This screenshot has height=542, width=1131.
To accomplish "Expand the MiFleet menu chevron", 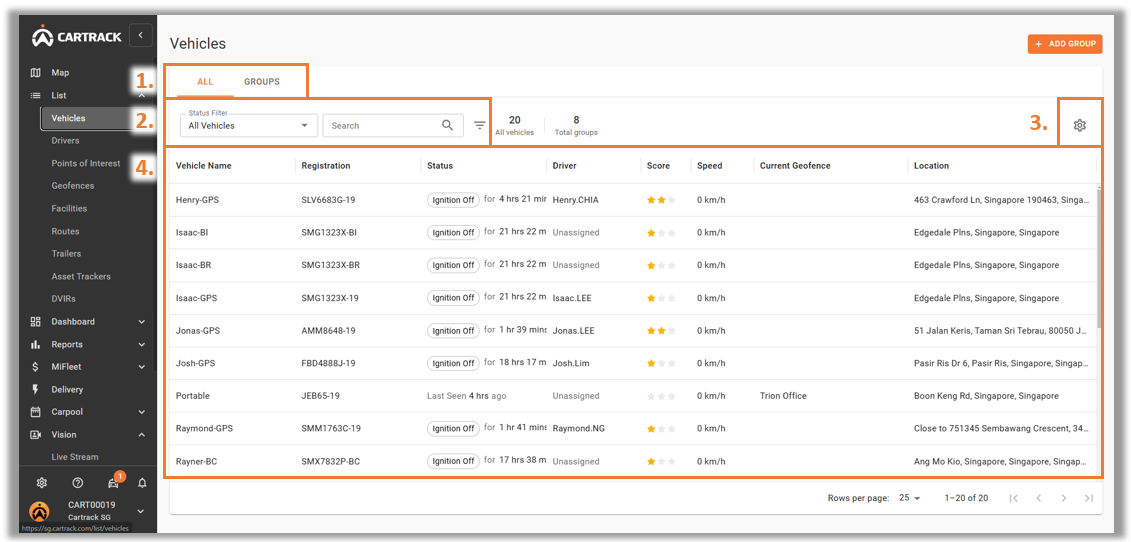I will [x=141, y=367].
